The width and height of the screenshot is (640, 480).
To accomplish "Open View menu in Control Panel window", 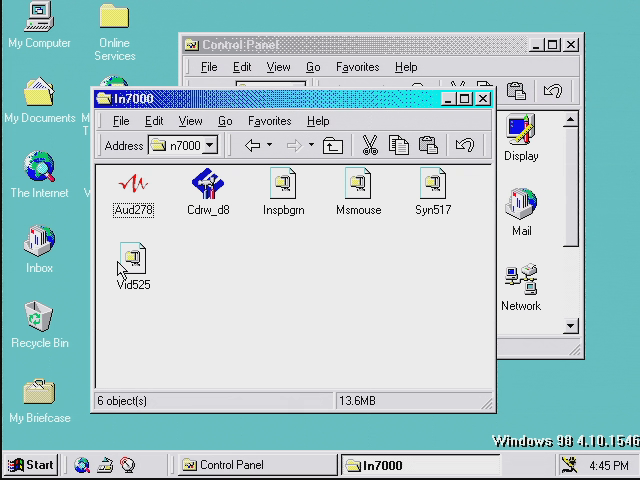I will [x=278, y=67].
